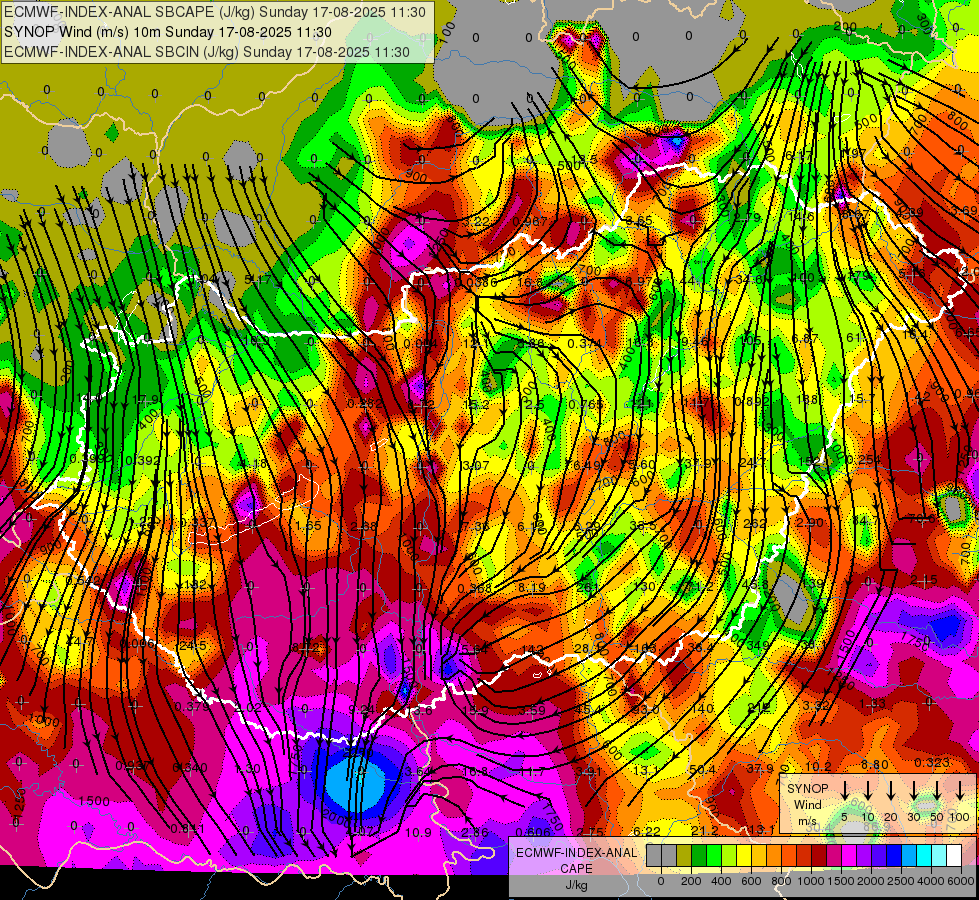Click the 16.4 value on the map
979x900 pixels.
click(x=915, y=335)
